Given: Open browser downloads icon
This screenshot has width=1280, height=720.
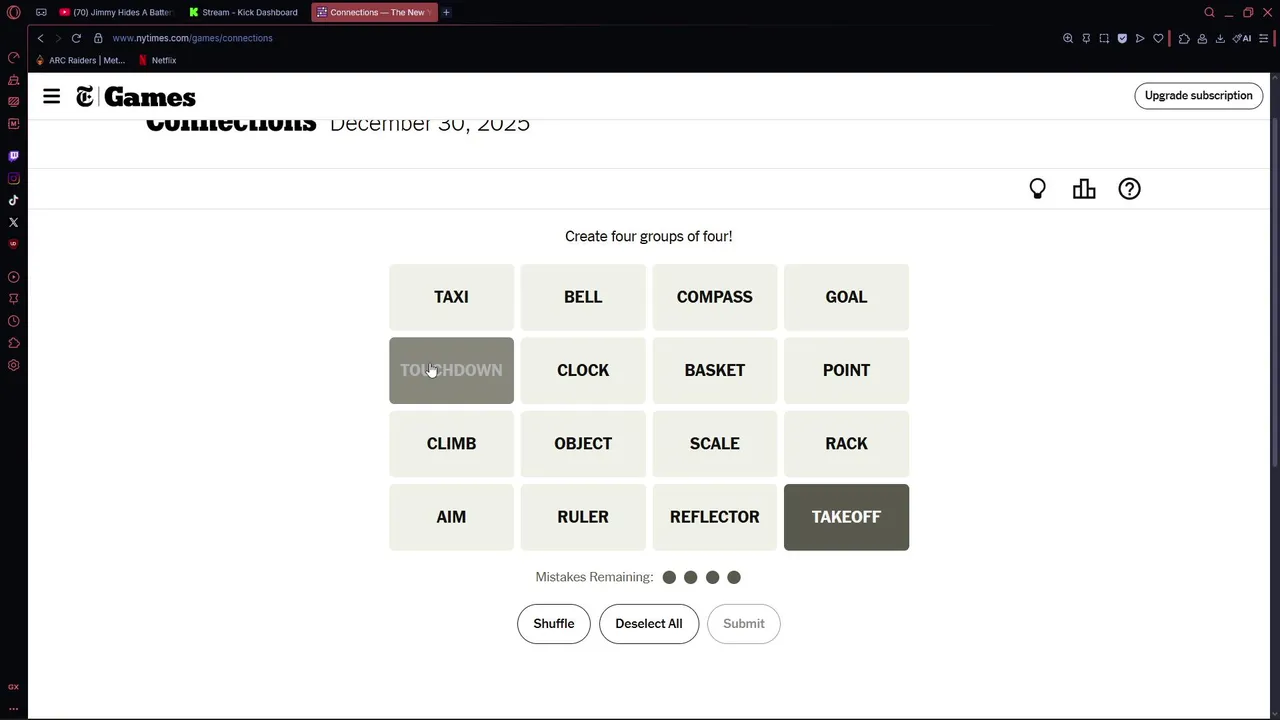Looking at the screenshot, I should (1220, 38).
